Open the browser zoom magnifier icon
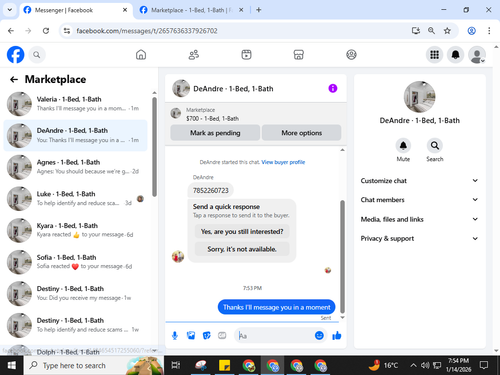This screenshot has width=500, height=375. click(x=431, y=31)
